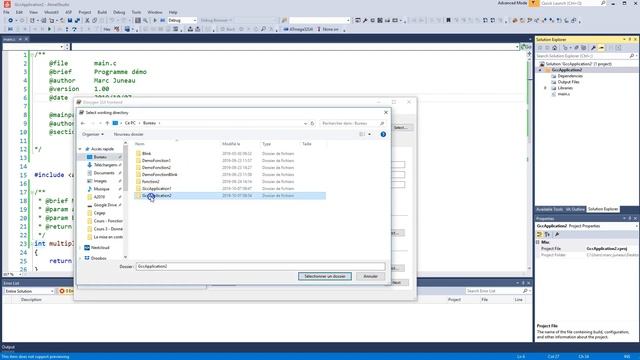Open Entire Solution dropdown in Error List
The height and width of the screenshot is (360, 640).
pyautogui.click(x=29, y=291)
